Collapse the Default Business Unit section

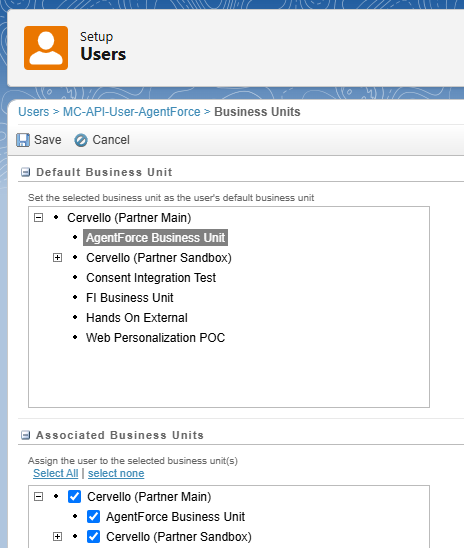pyautogui.click(x=26, y=172)
